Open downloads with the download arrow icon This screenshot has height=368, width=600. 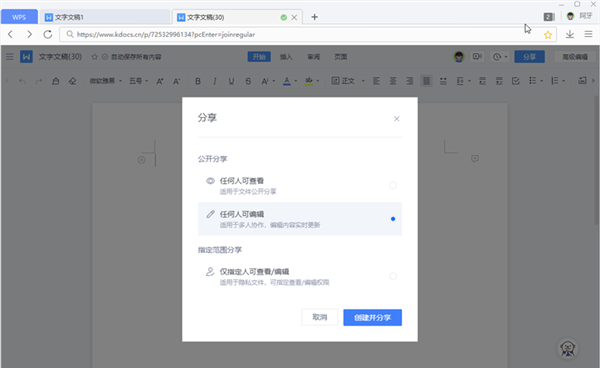(569, 34)
